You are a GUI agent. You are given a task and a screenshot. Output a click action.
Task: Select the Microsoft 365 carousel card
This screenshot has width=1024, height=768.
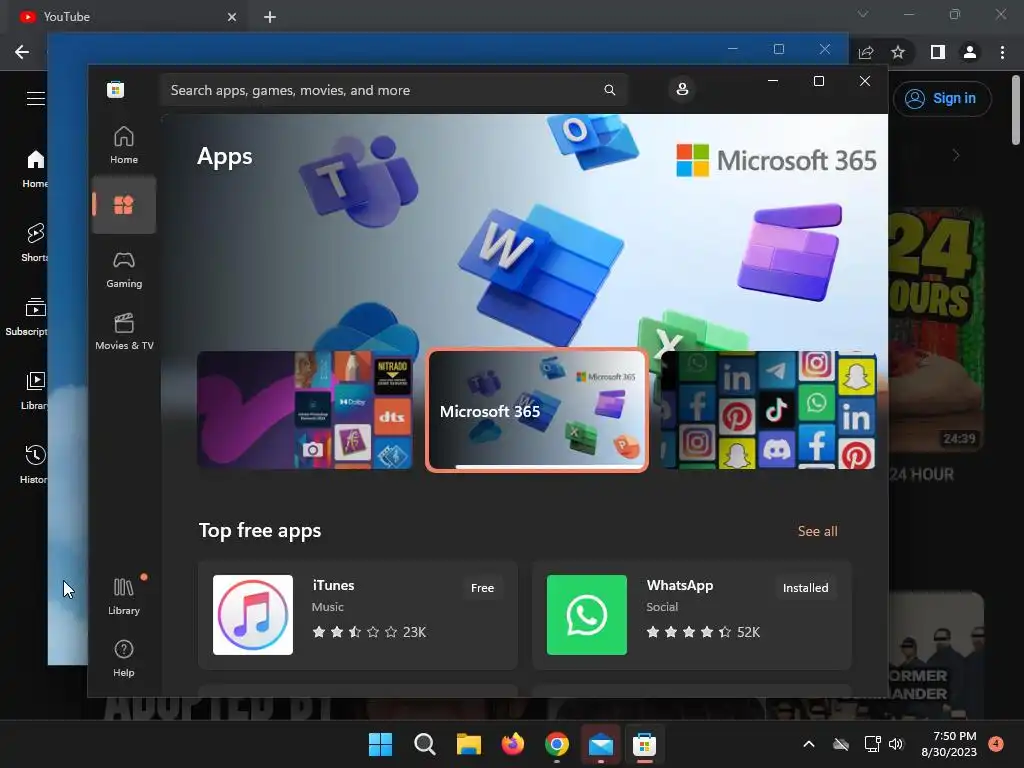[x=537, y=410]
